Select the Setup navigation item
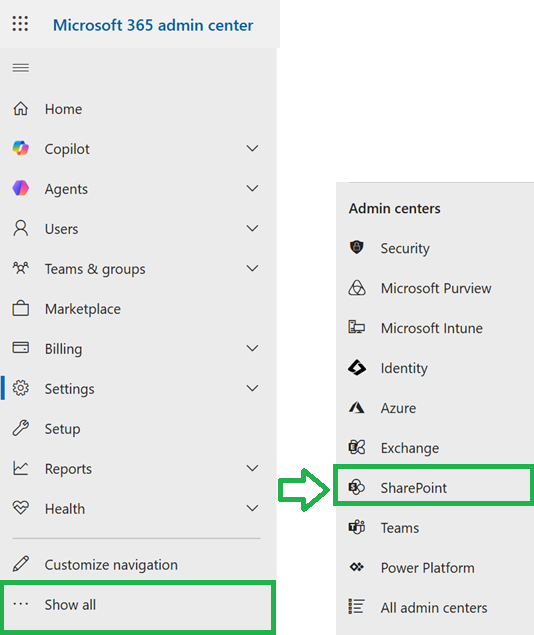The height and width of the screenshot is (635, 534). 138,429
